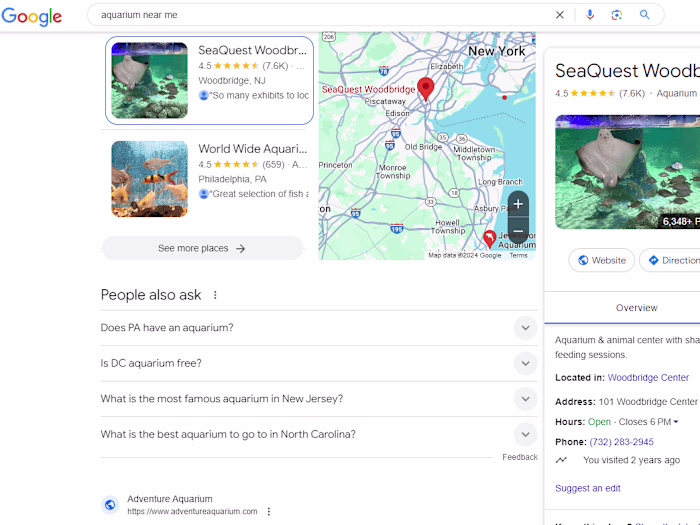700x525 pixels.
Task: Open Adventure Aquarium search result
Action: tap(170, 499)
